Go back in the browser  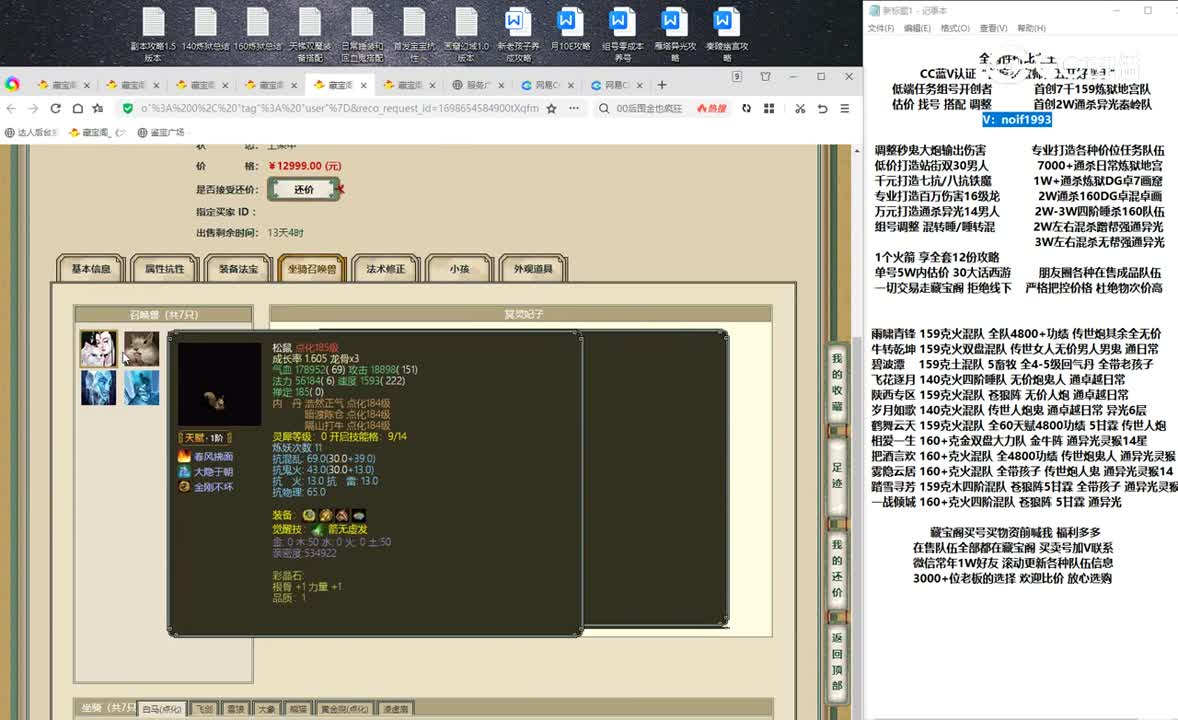[11, 109]
